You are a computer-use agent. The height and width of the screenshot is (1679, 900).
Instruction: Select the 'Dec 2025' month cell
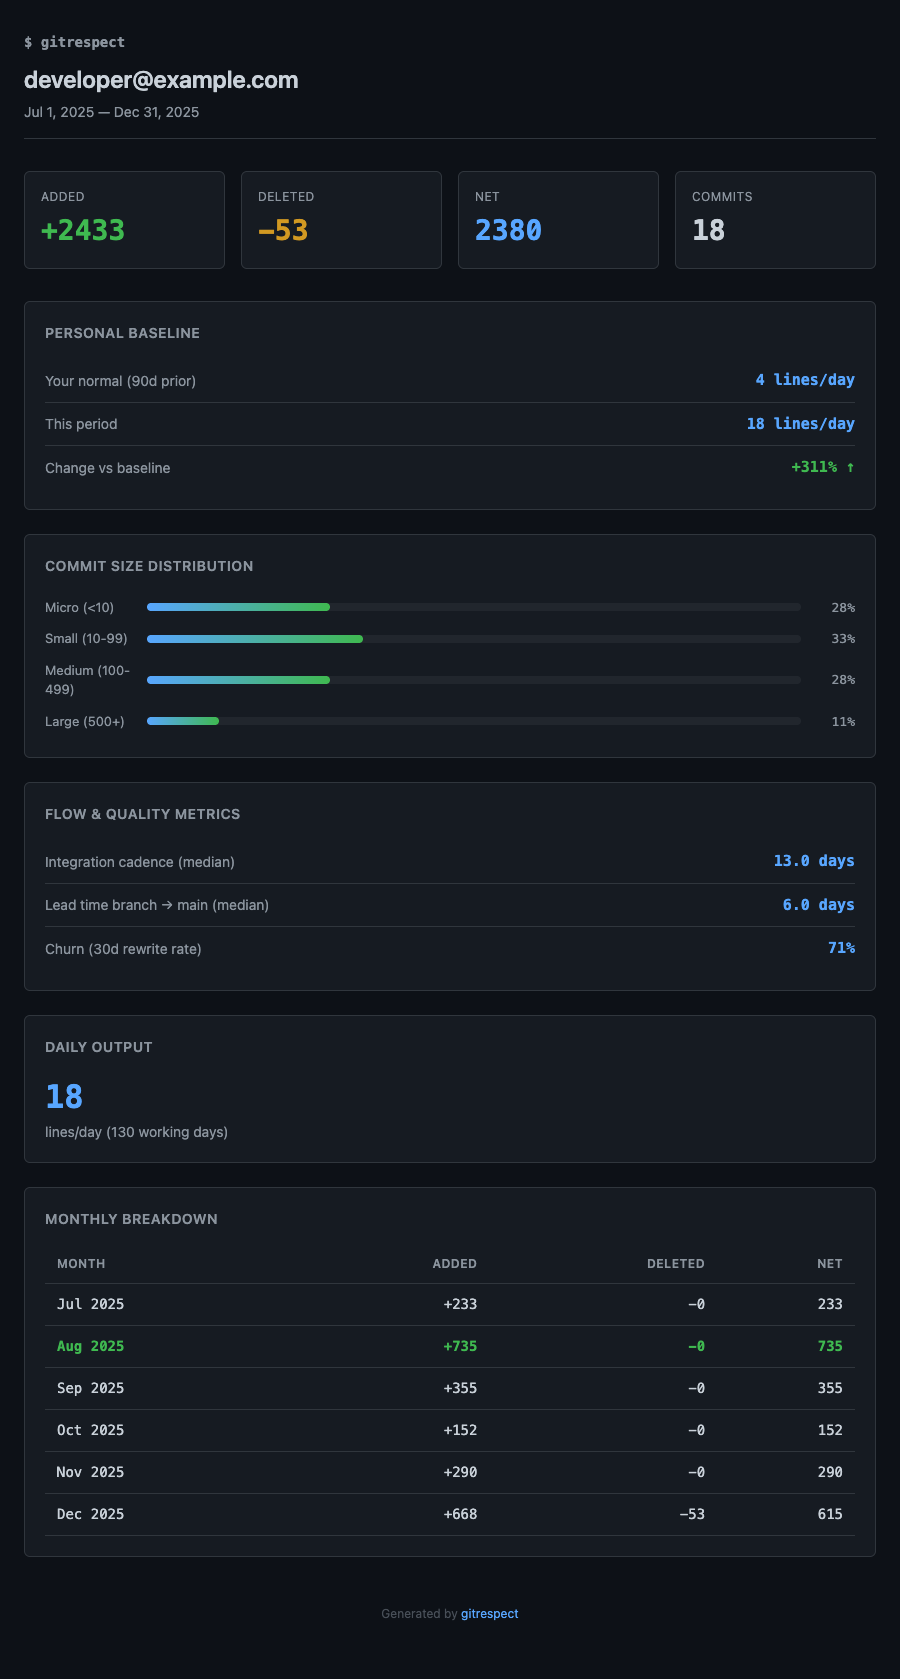[90, 1514]
